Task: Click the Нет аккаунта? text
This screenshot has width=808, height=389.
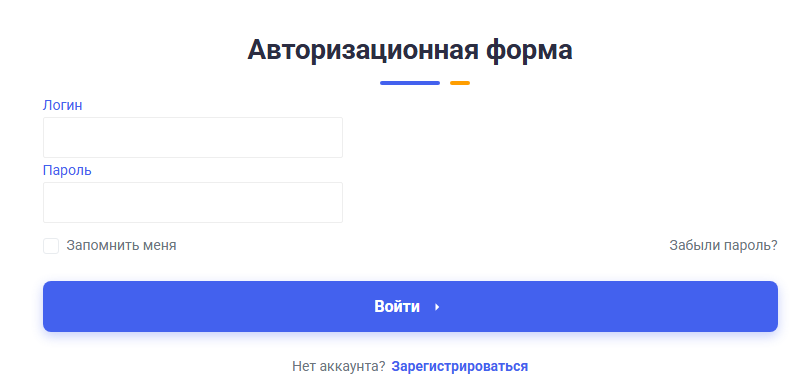Action: (339, 366)
